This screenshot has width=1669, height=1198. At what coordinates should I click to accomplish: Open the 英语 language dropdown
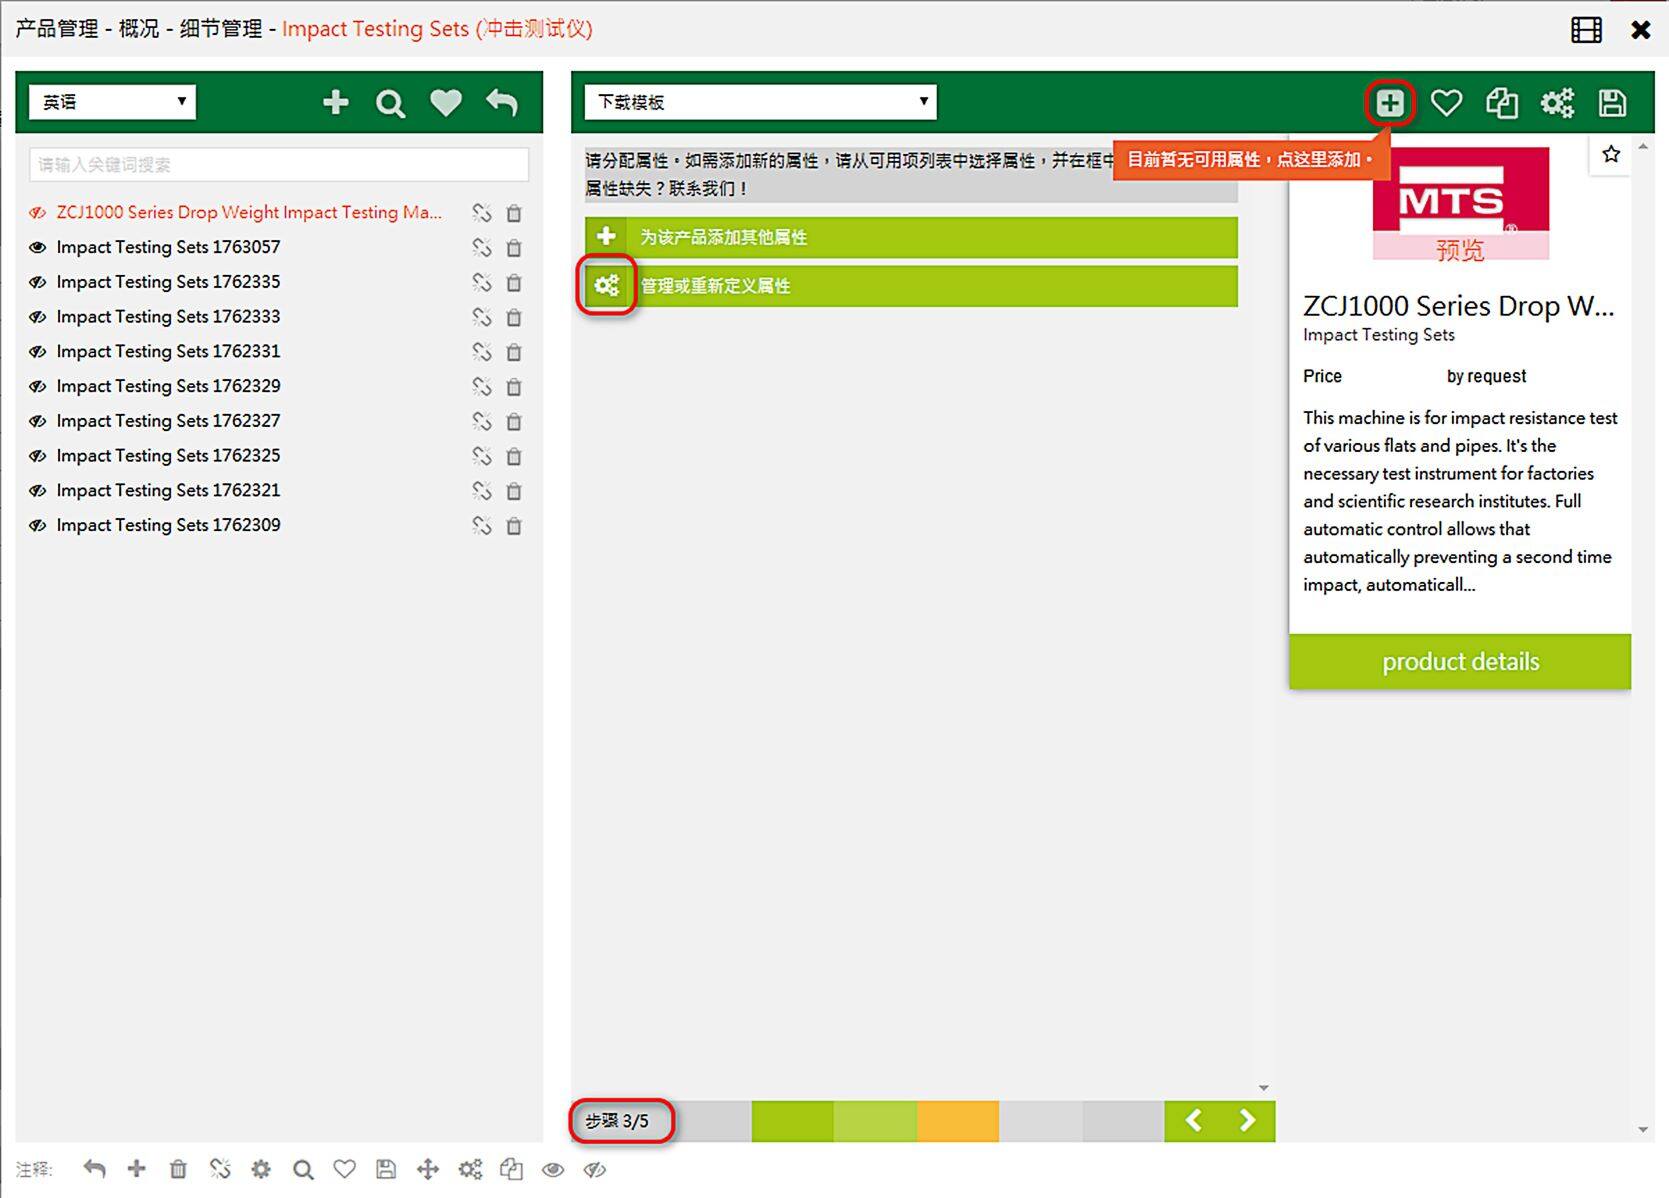[x=112, y=102]
